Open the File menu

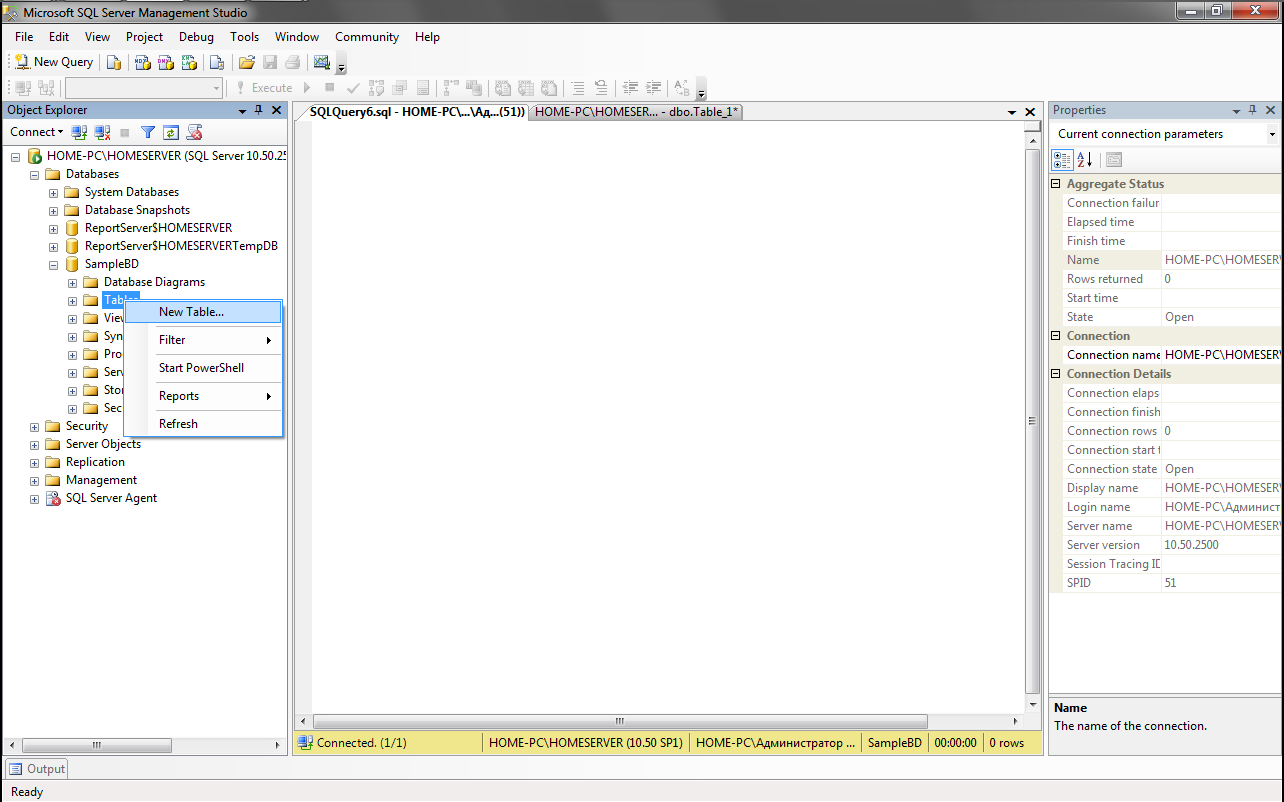(24, 37)
